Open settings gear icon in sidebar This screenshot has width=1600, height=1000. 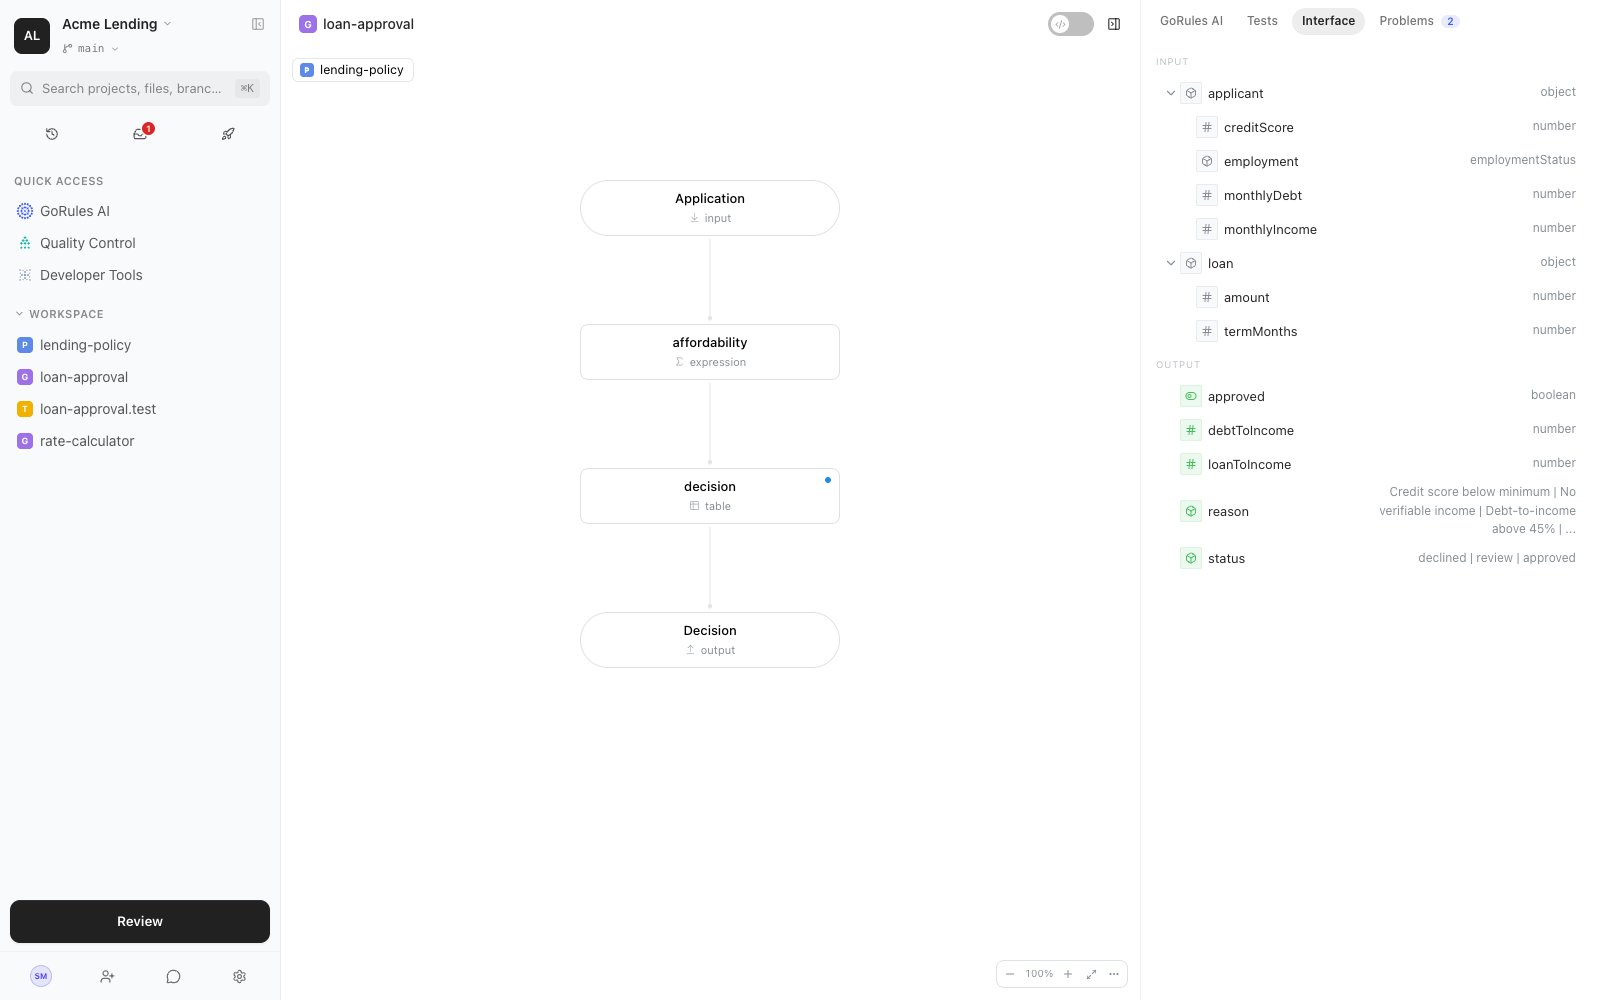(x=239, y=976)
